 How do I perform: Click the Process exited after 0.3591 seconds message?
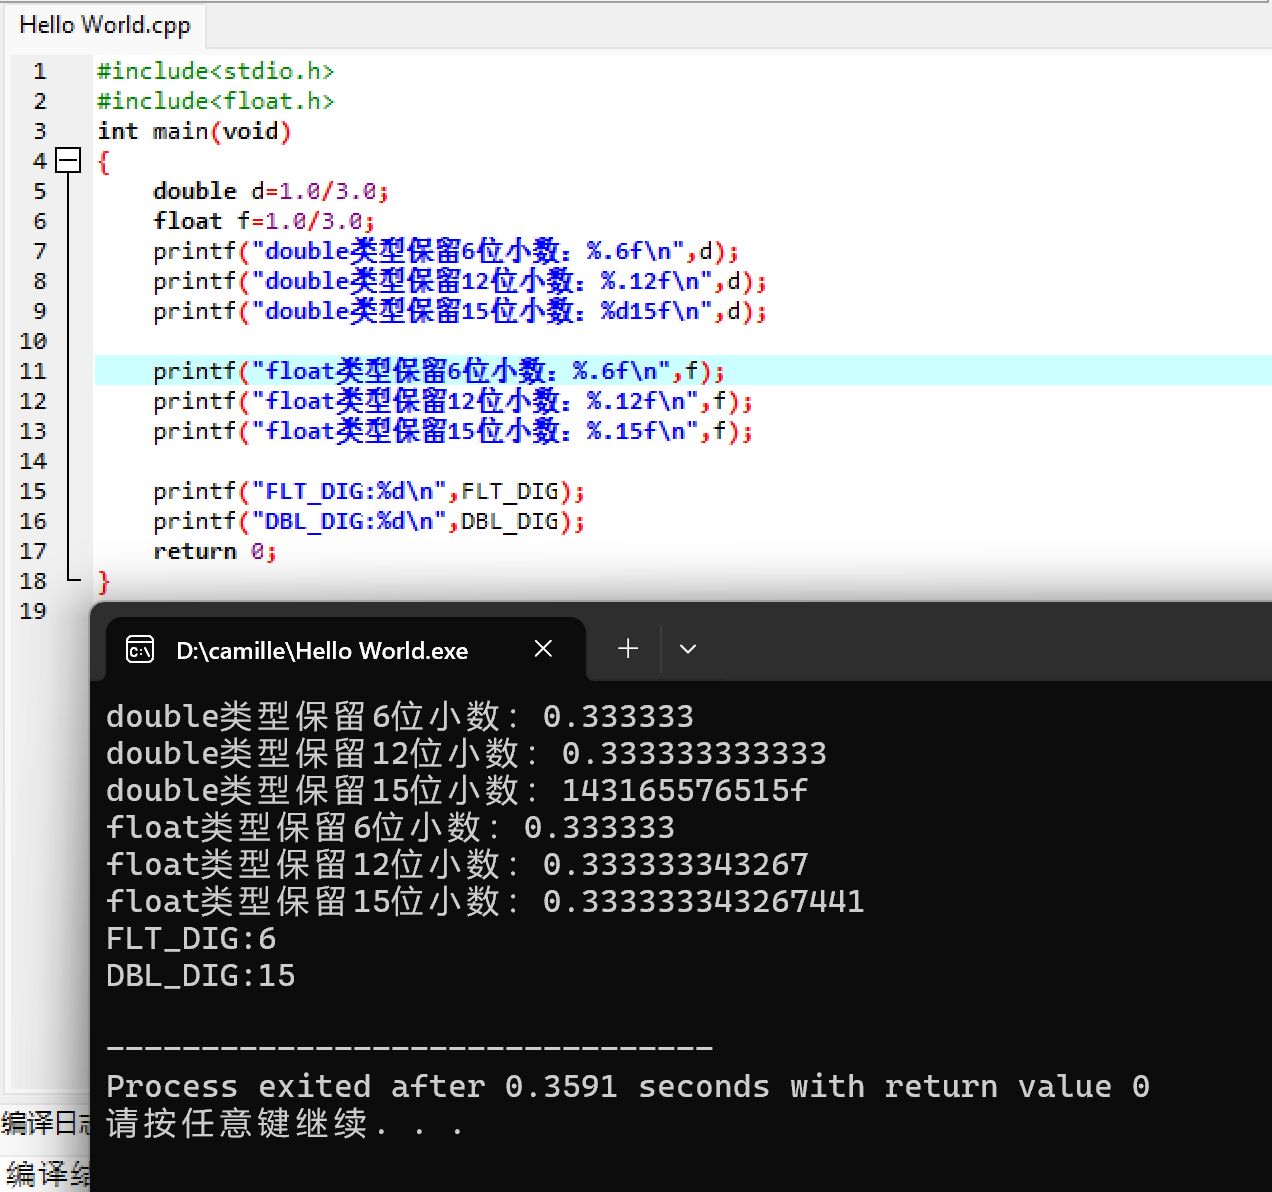tap(628, 1087)
